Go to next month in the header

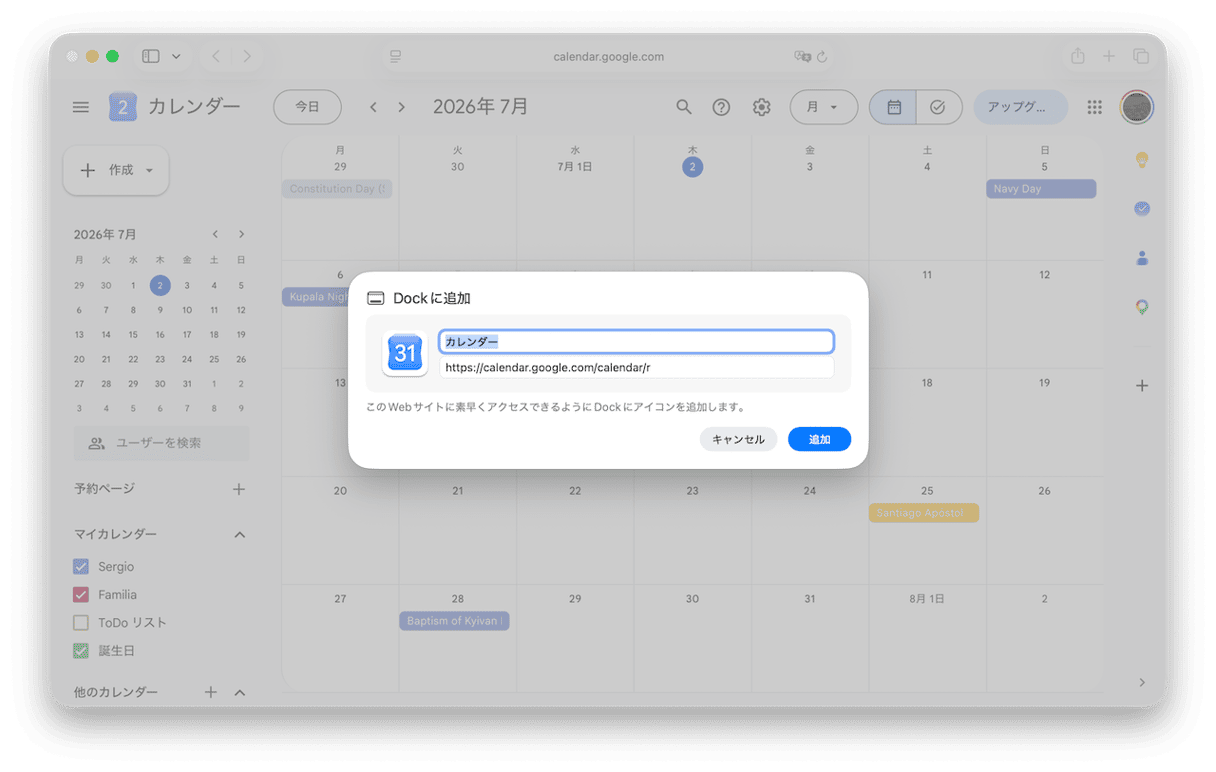[x=401, y=107]
